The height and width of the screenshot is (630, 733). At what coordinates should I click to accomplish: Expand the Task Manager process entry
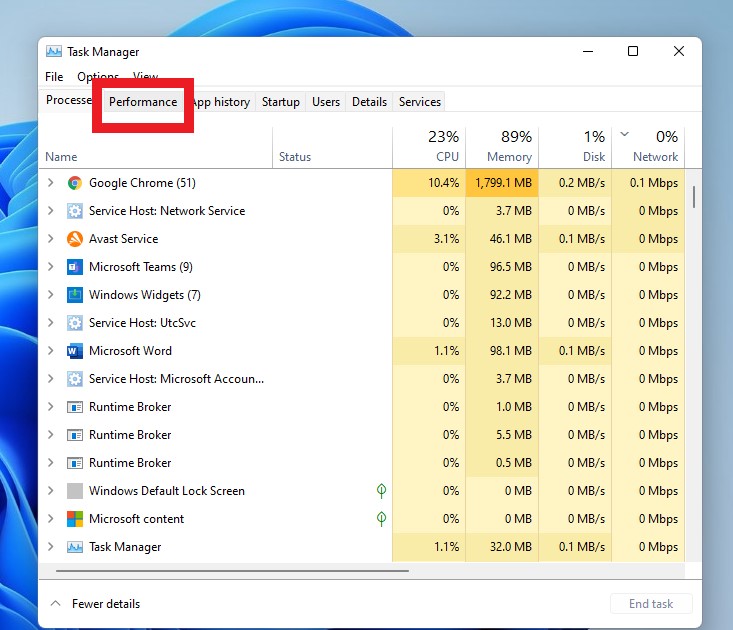point(50,547)
